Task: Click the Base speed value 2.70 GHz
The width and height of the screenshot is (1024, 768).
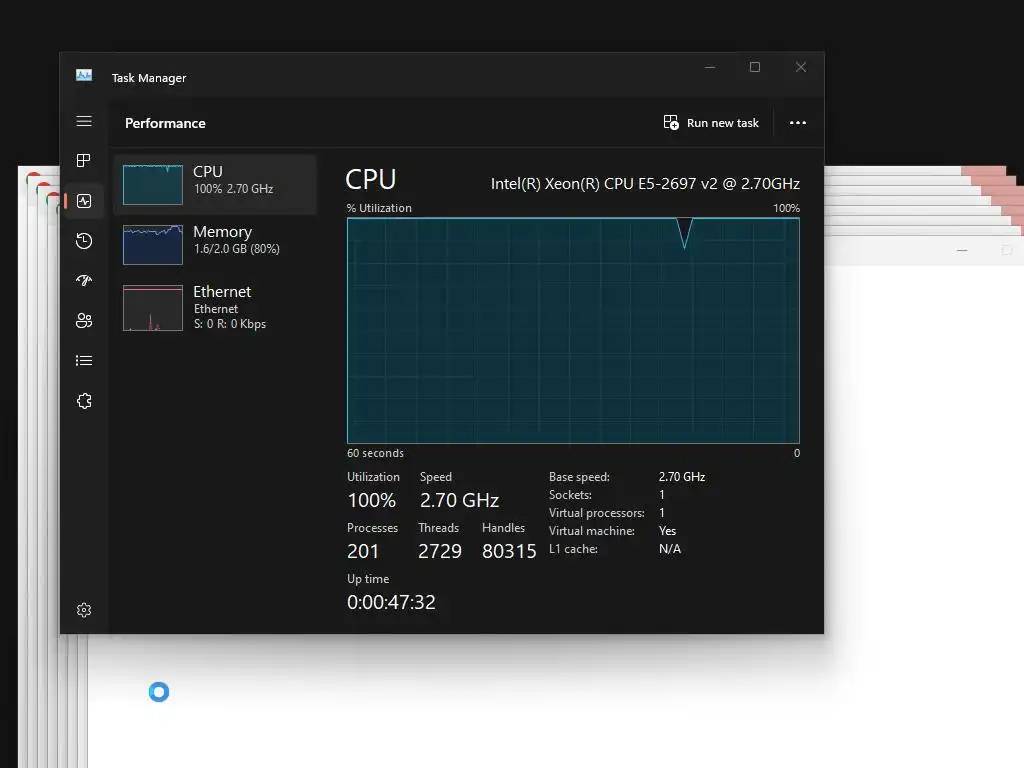Action: click(682, 477)
